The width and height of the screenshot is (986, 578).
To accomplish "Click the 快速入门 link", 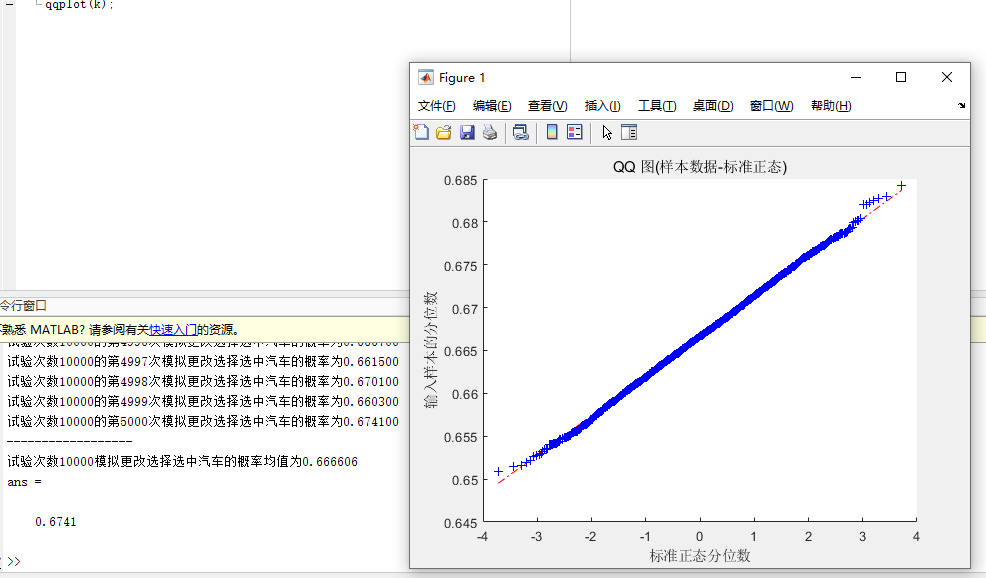I will (x=172, y=329).
